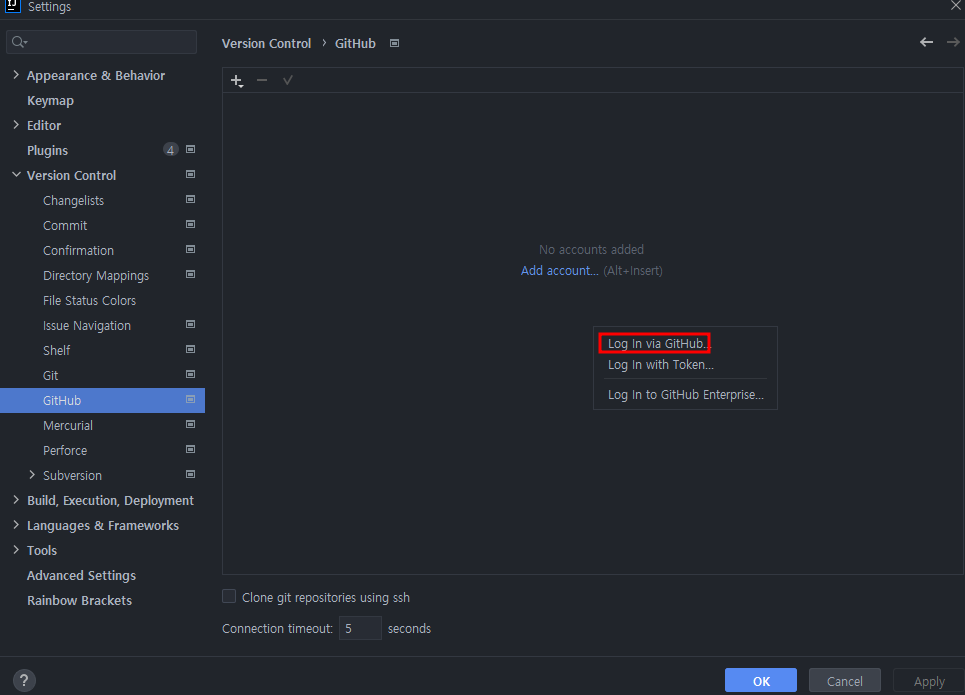Image resolution: width=965 pixels, height=695 pixels.
Task: Click Version Control in the breadcrumb
Action: (266, 44)
